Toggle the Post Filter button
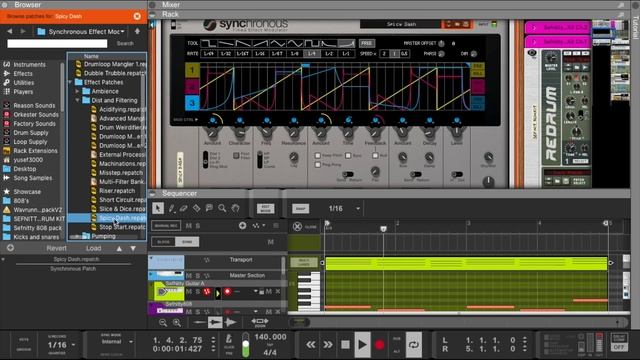The height and width of the screenshot is (360, 640). pos(236,156)
